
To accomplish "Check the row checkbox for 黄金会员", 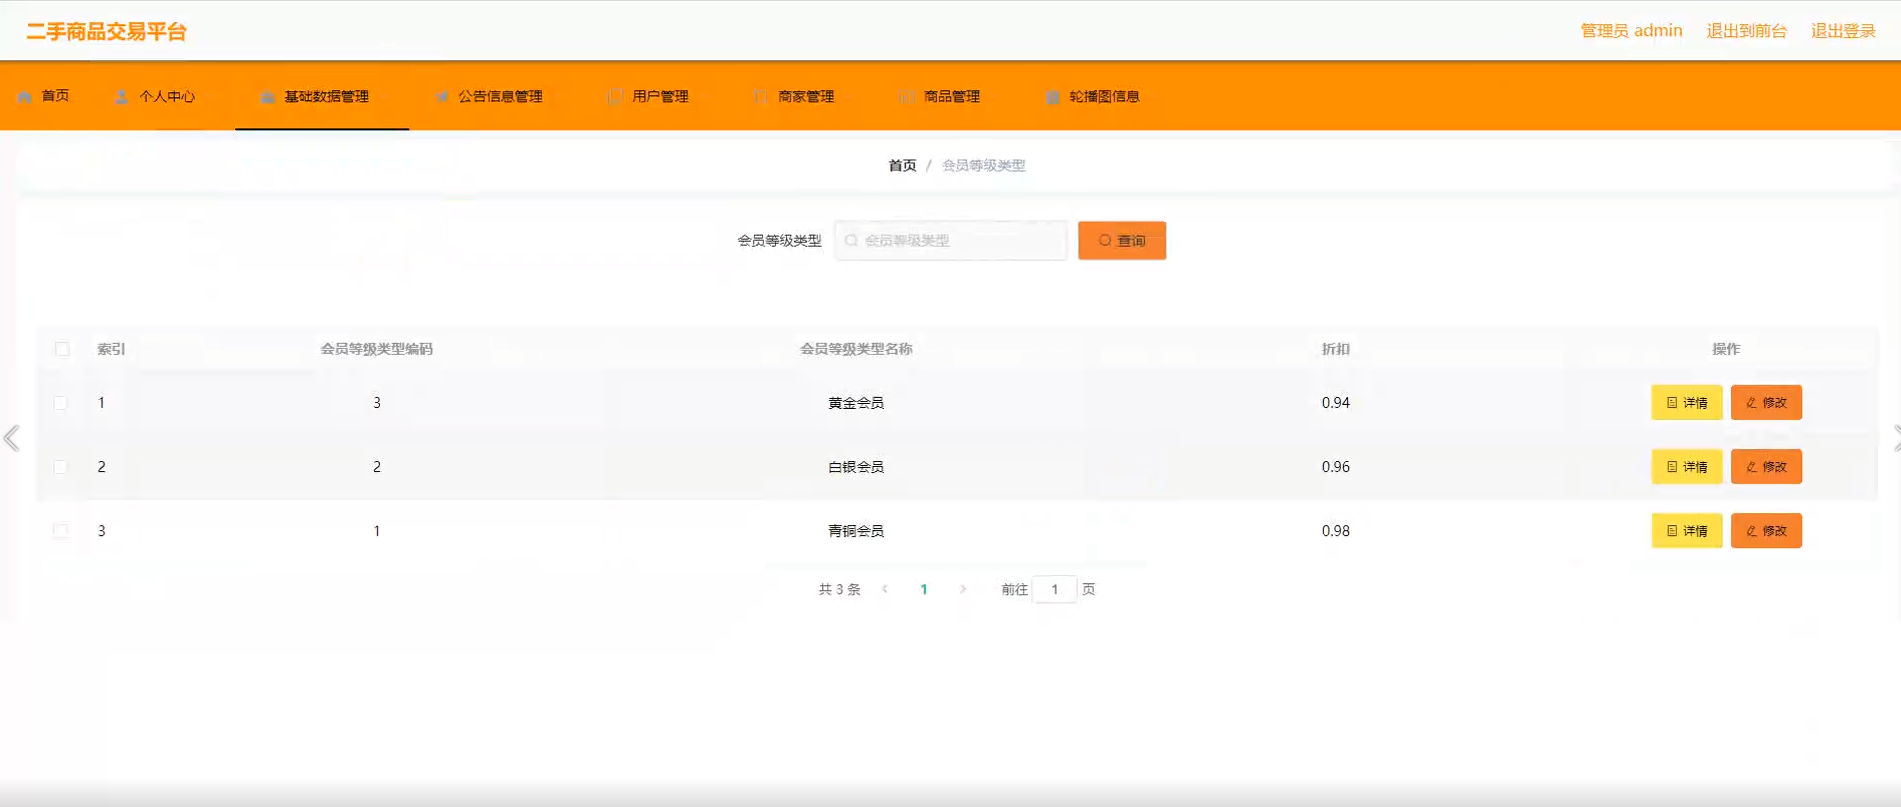I will coord(61,403).
